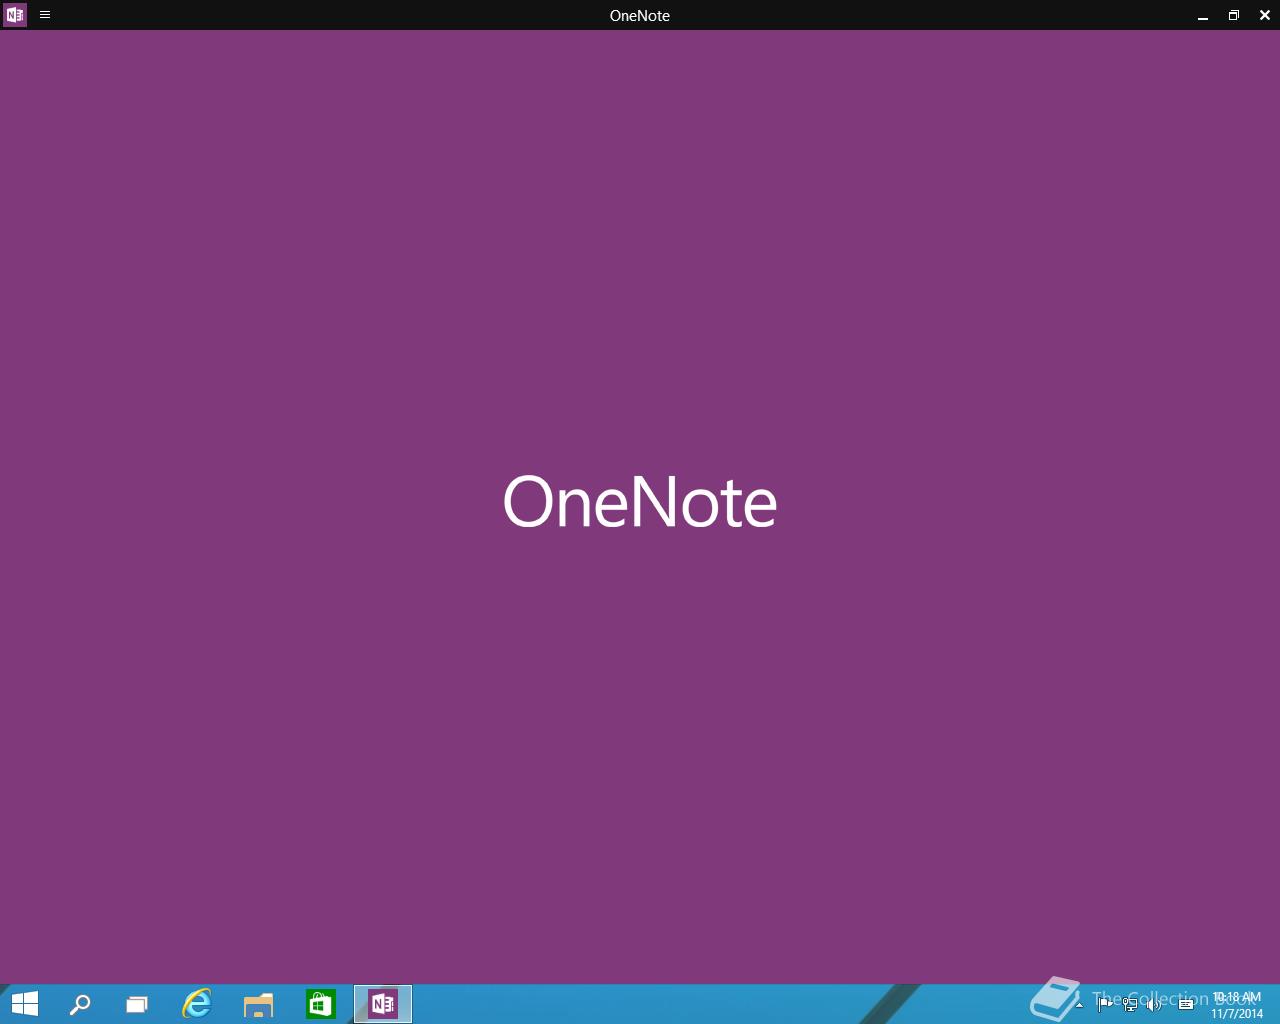The width and height of the screenshot is (1280, 1024).
Task: Open Search magnifier on the taskbar
Action: click(x=80, y=1004)
